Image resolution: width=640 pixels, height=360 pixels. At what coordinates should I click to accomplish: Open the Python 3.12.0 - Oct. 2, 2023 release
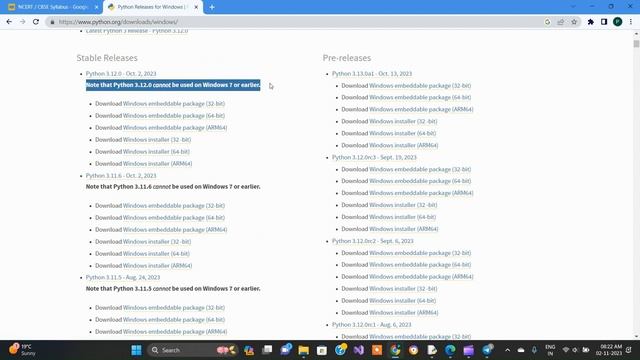121,73
